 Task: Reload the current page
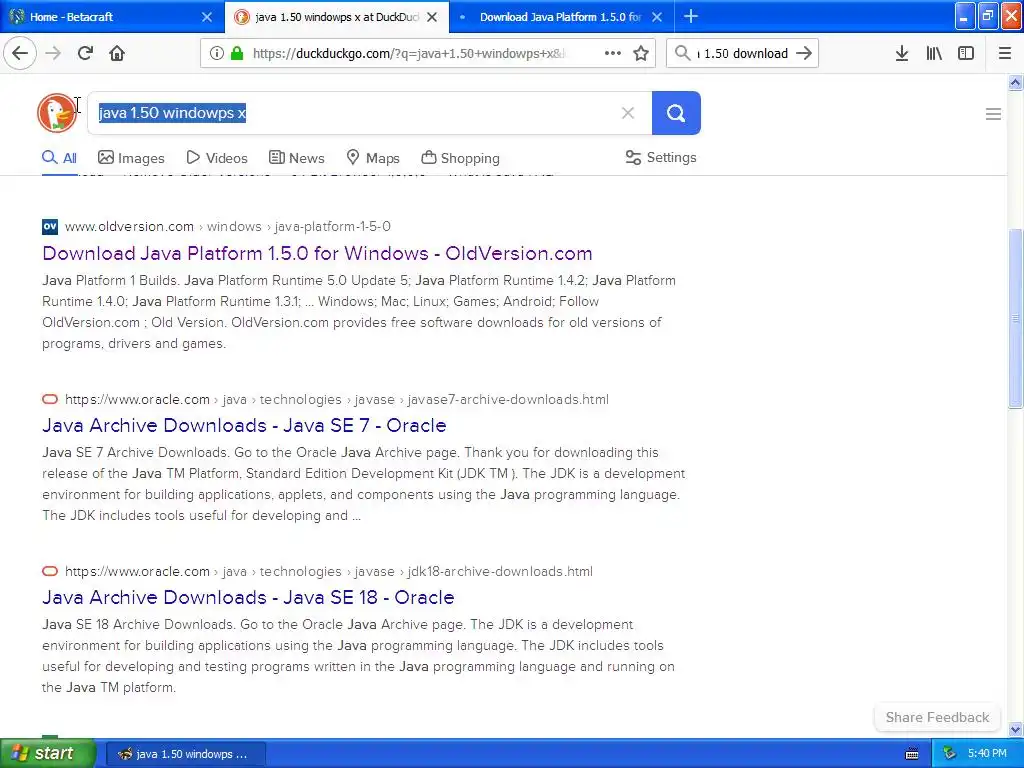click(x=85, y=53)
